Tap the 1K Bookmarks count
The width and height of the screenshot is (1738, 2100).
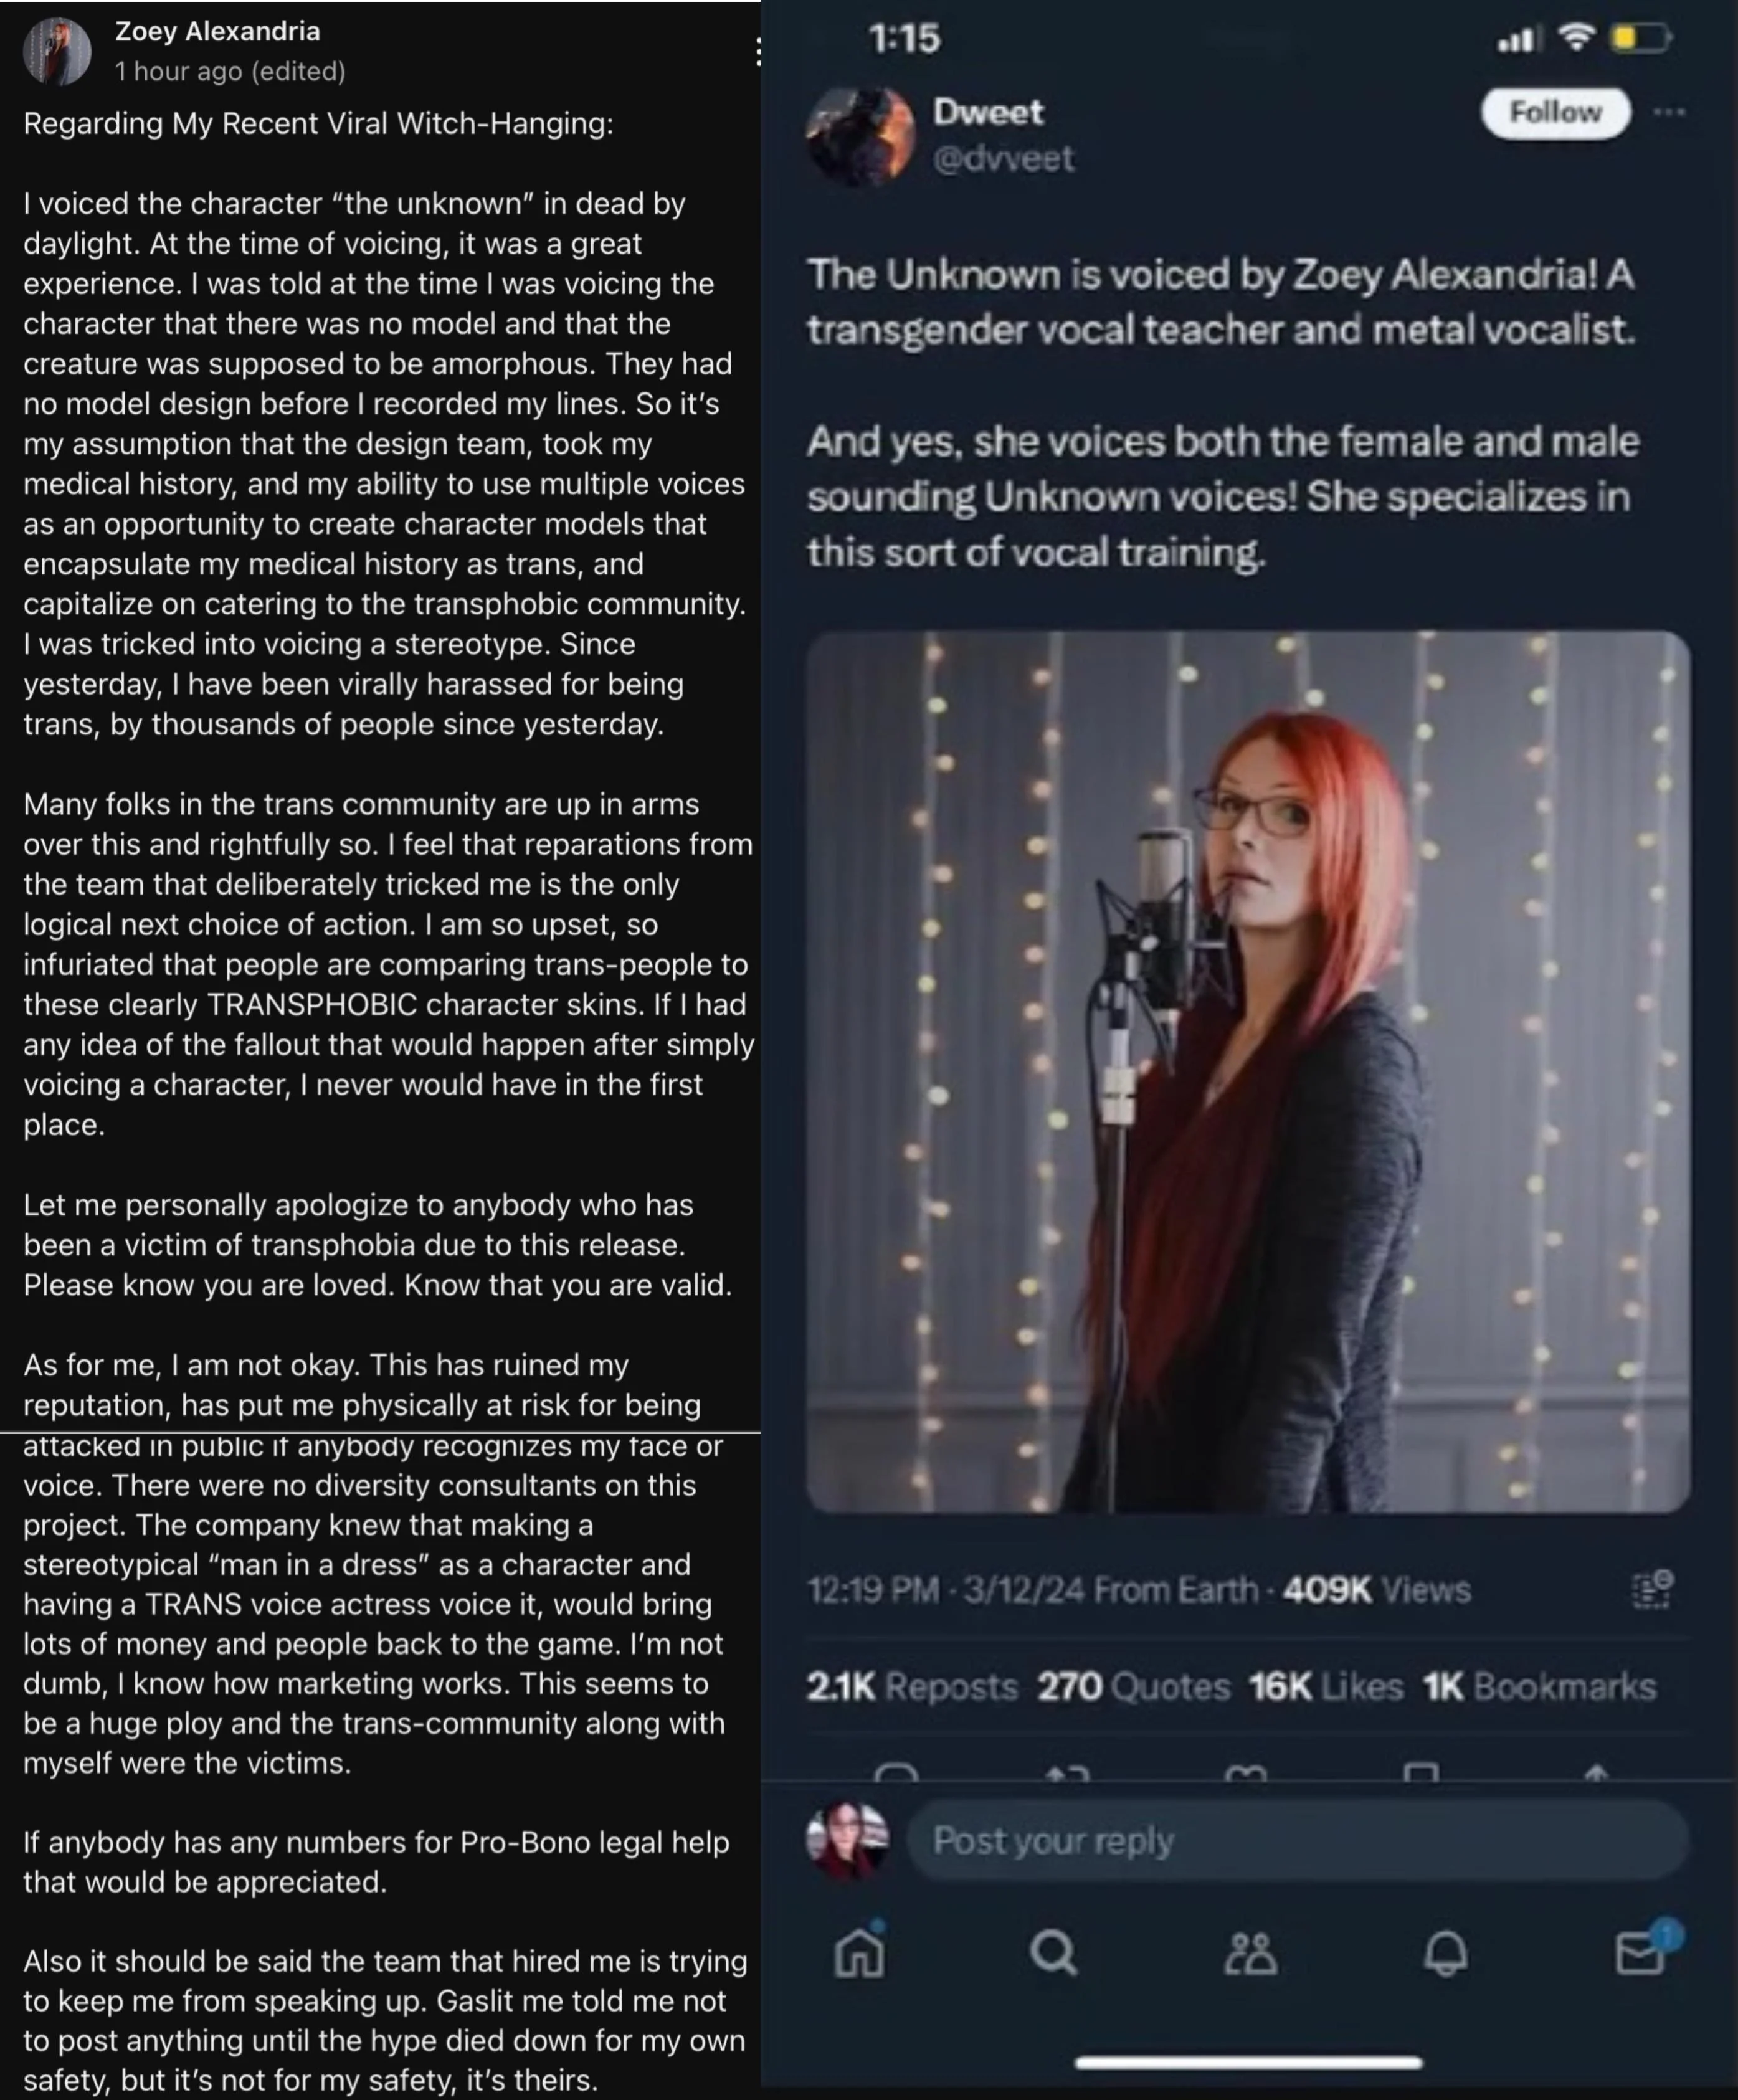1539,1687
